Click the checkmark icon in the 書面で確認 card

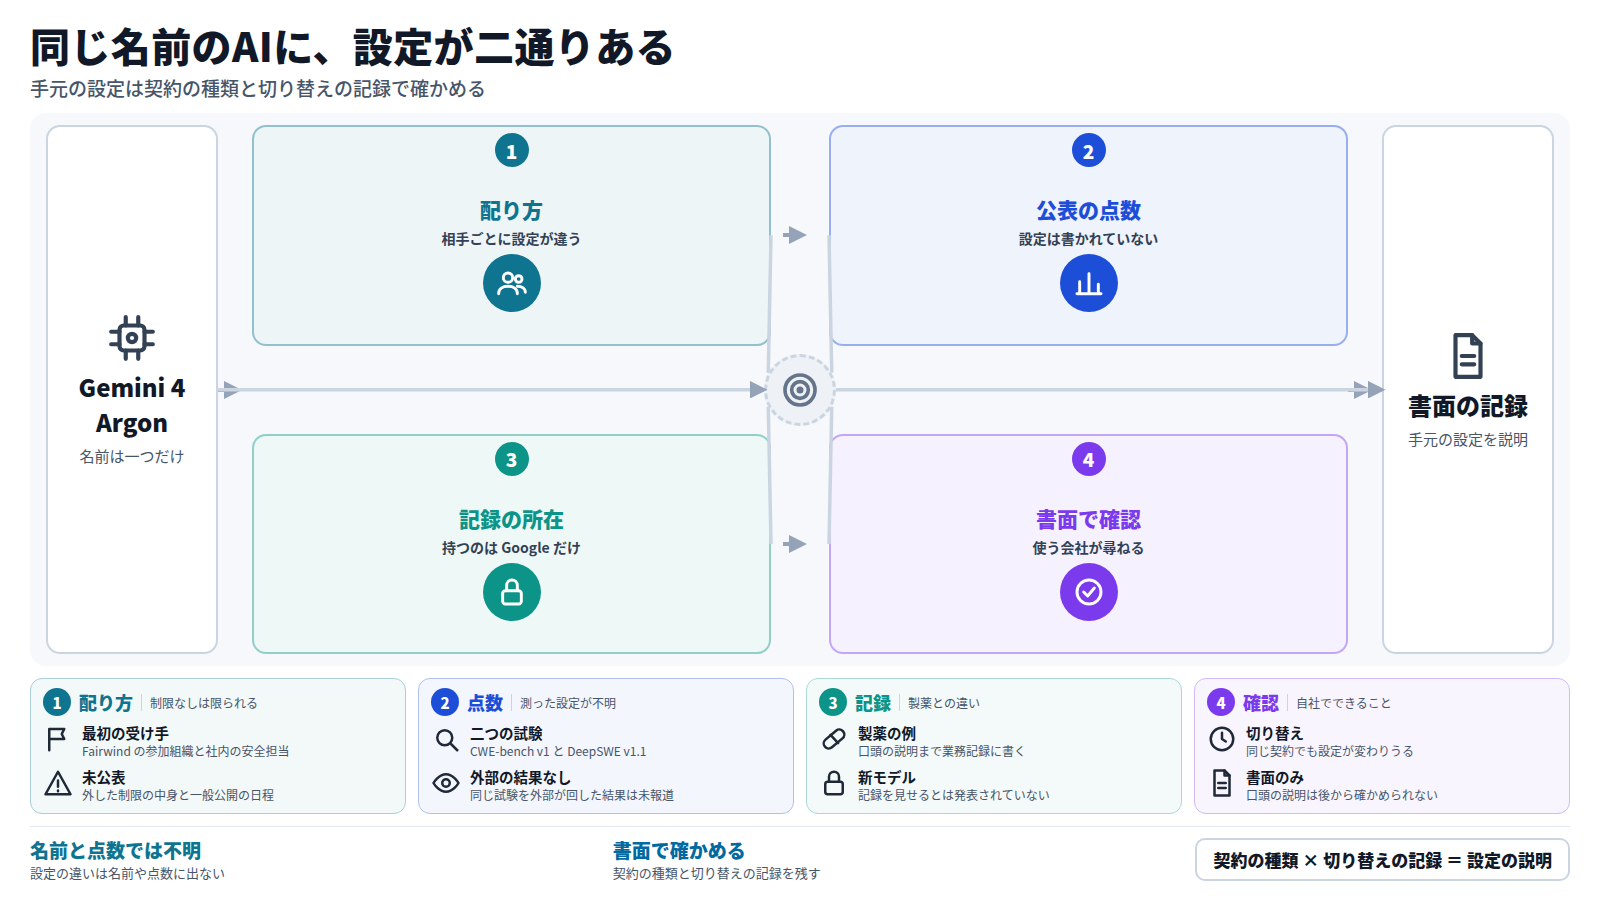1089,592
